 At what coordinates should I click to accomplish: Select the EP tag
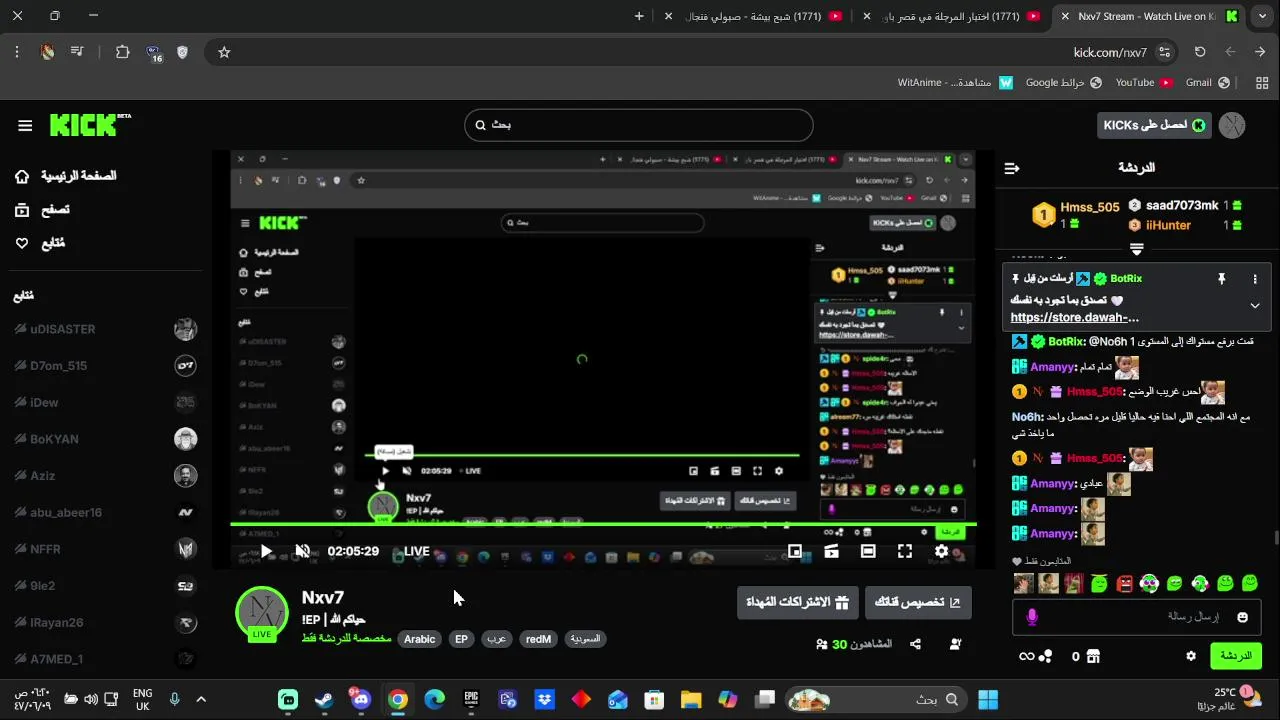coord(461,639)
